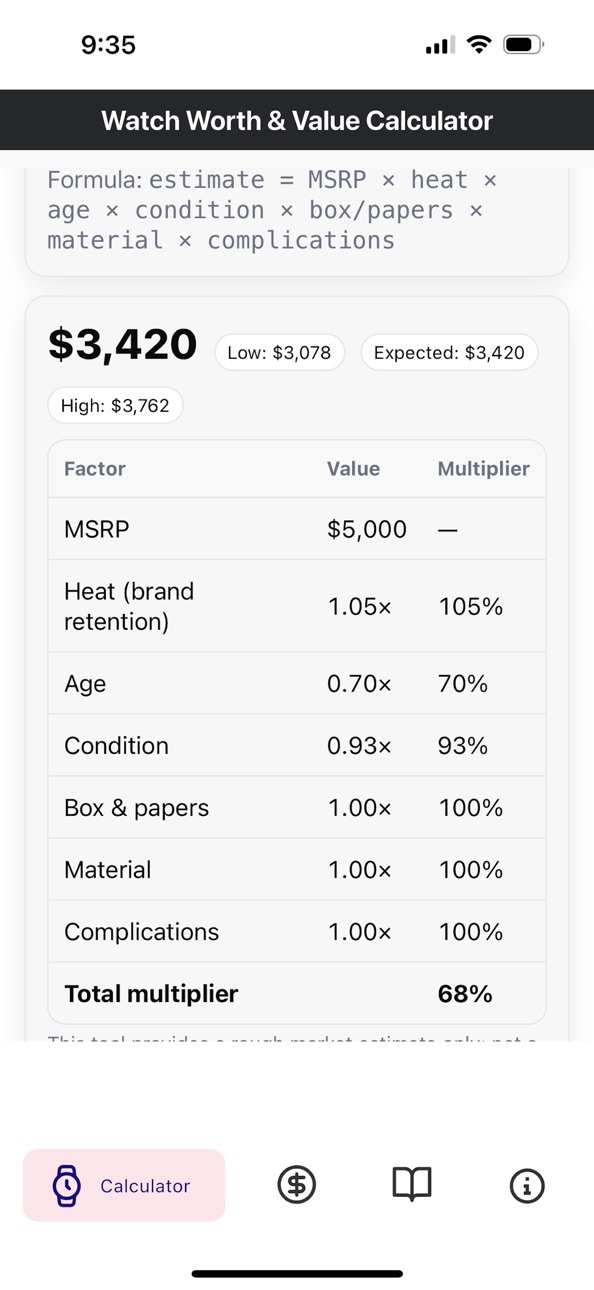Tap the Watch Worth & Value Calculator header

click(x=297, y=121)
